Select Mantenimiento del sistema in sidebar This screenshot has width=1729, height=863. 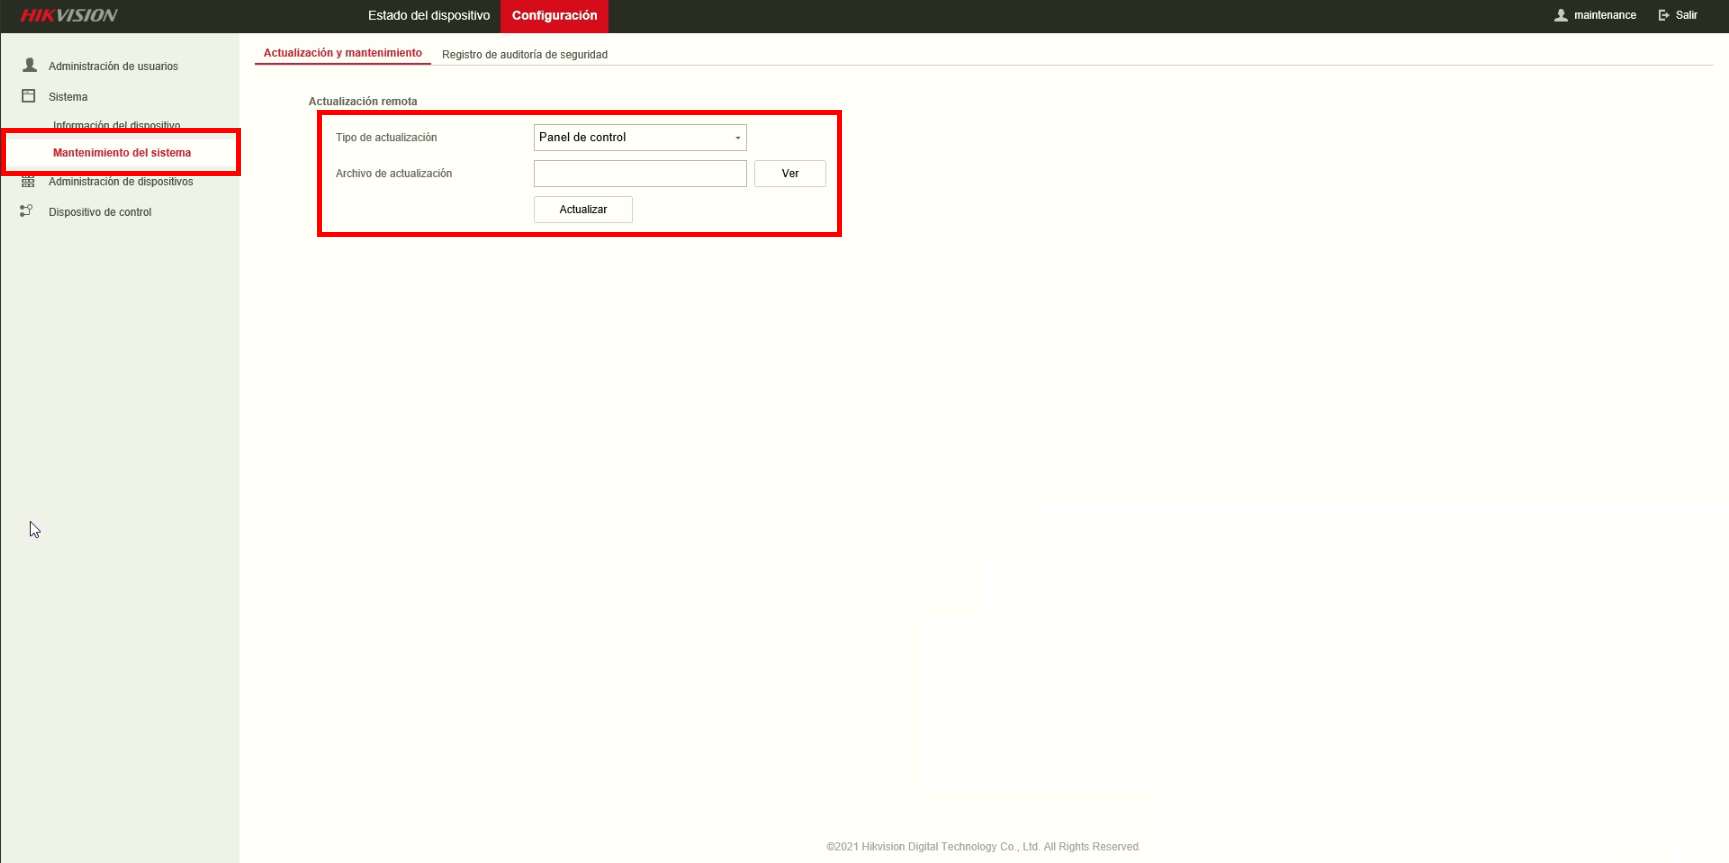tap(122, 153)
